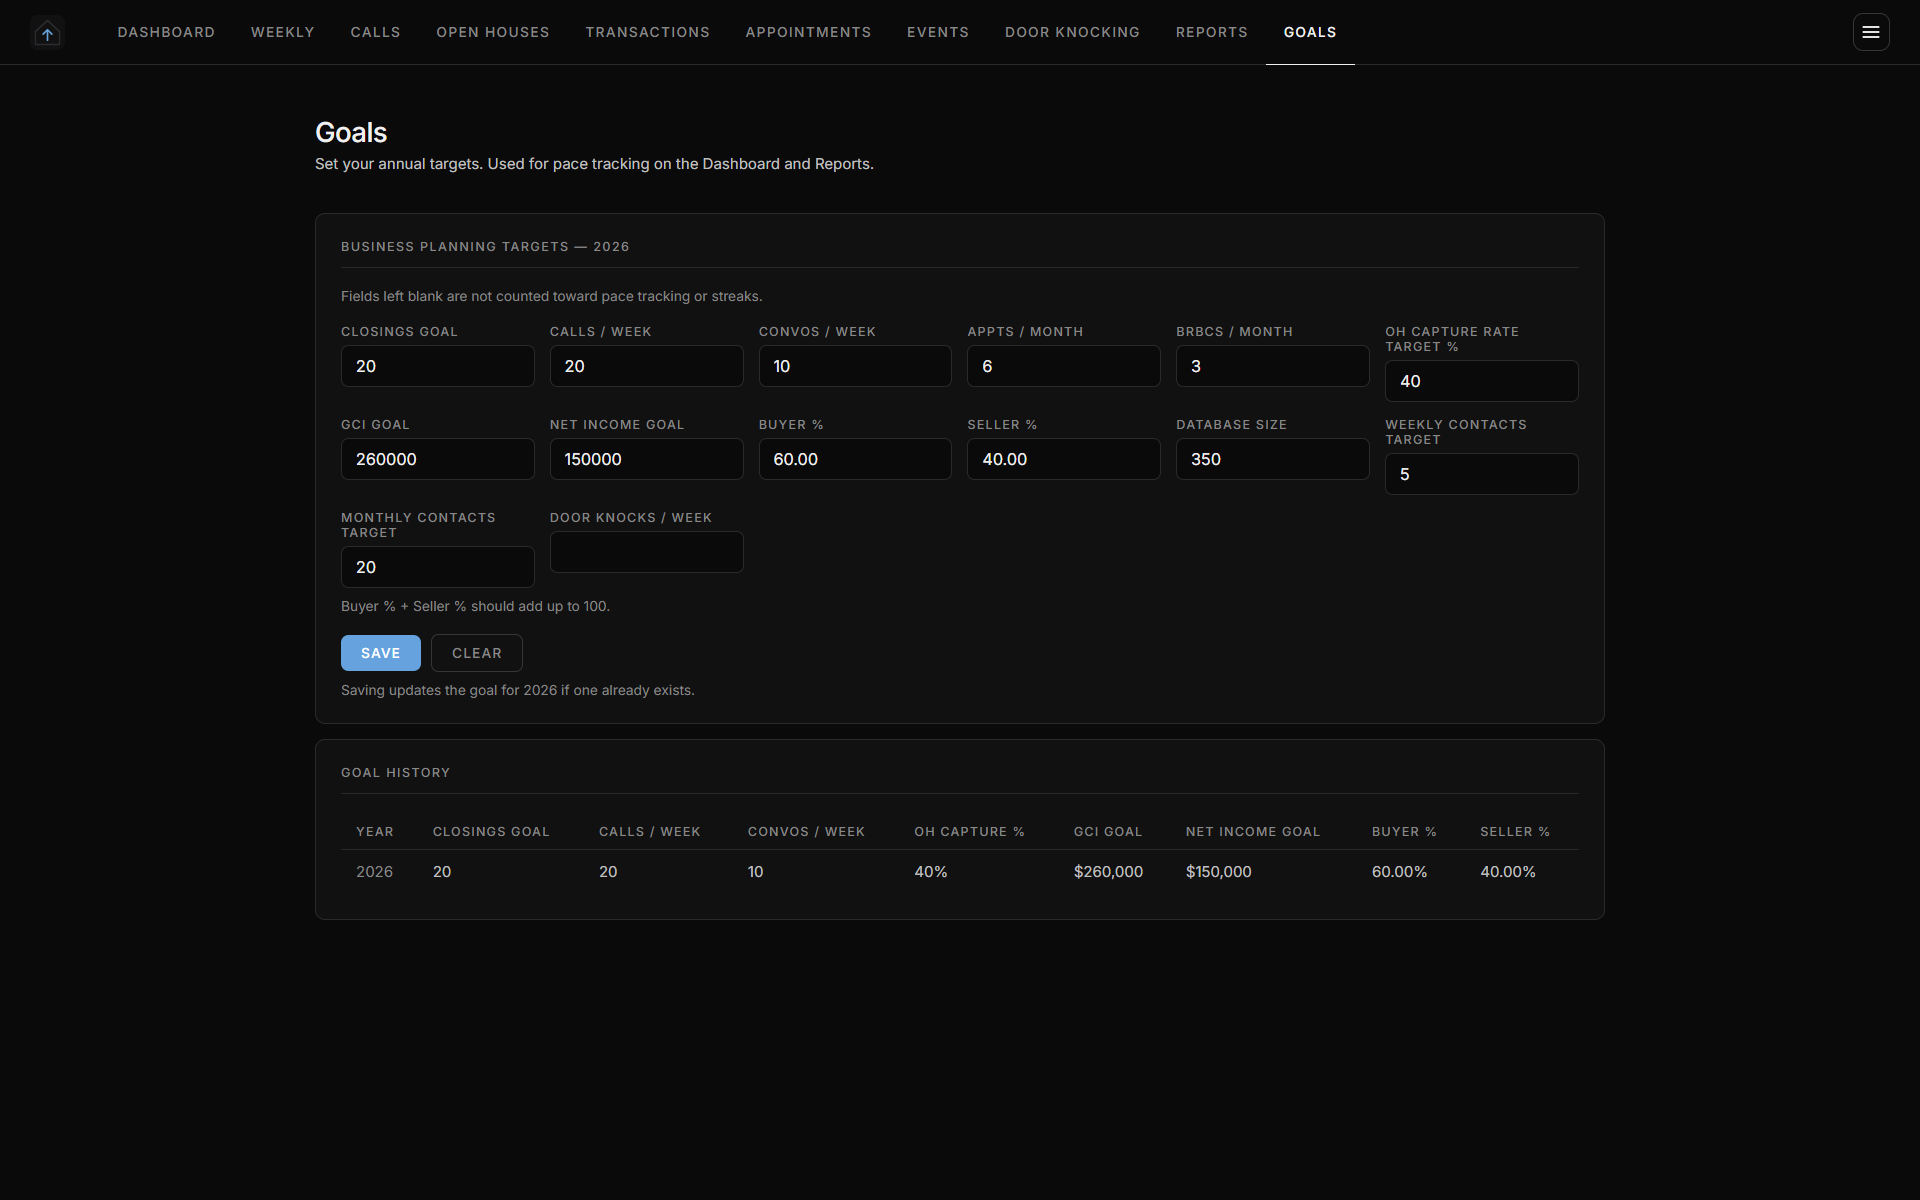Image resolution: width=1920 pixels, height=1200 pixels.
Task: Open the Open Houses tab
Action: click(493, 32)
